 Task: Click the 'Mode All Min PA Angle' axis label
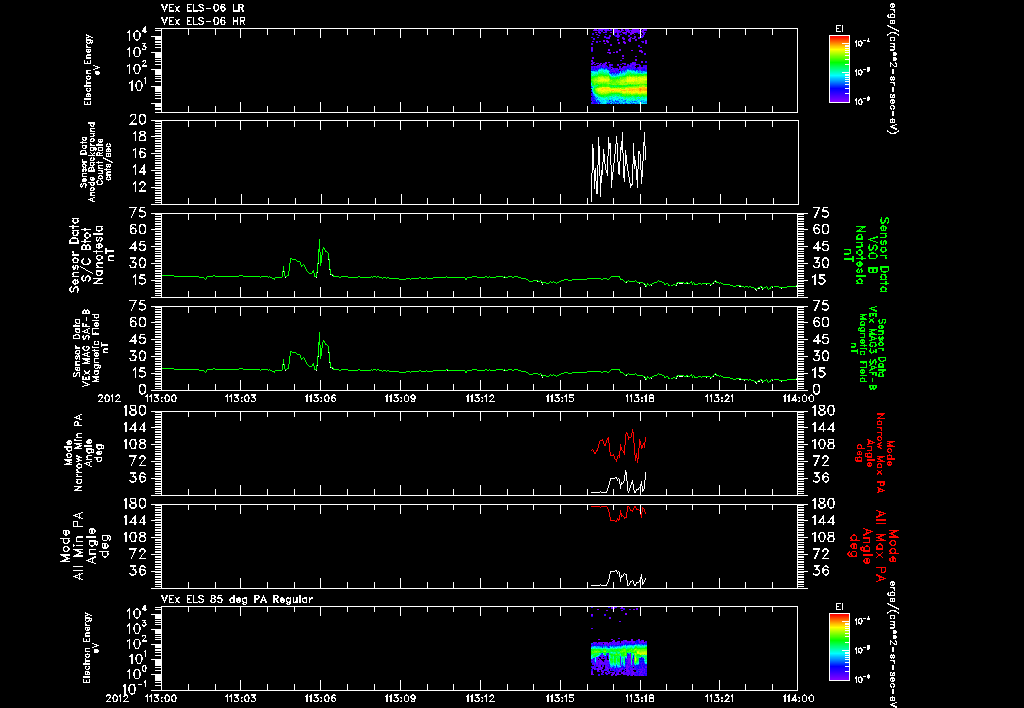pyautogui.click(x=84, y=545)
